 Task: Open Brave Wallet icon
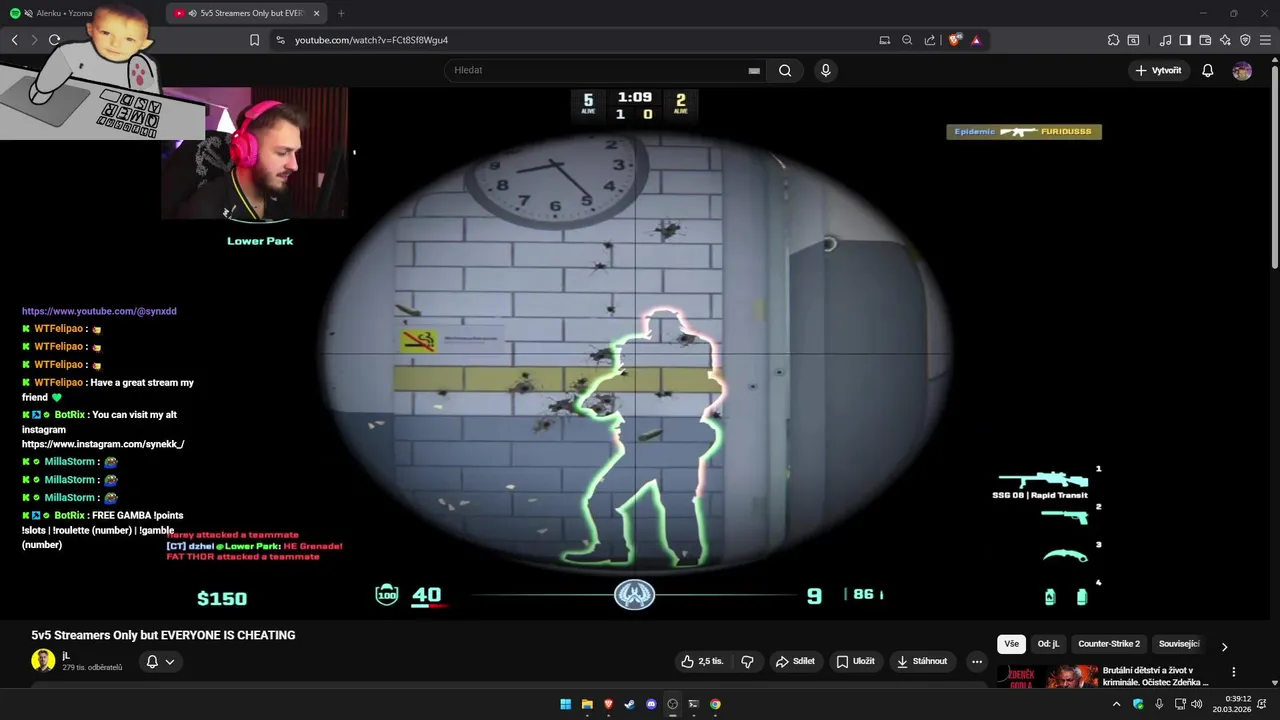[1205, 40]
